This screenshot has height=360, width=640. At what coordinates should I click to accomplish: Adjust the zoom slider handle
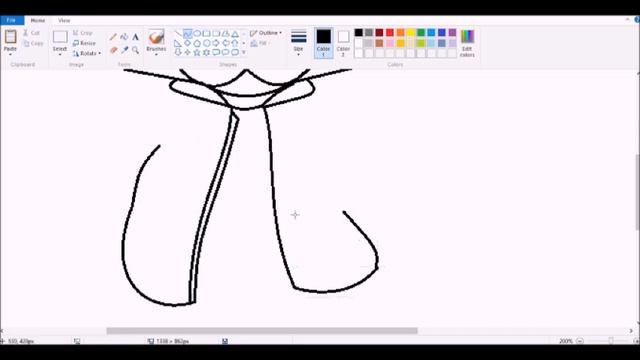pyautogui.click(x=611, y=341)
